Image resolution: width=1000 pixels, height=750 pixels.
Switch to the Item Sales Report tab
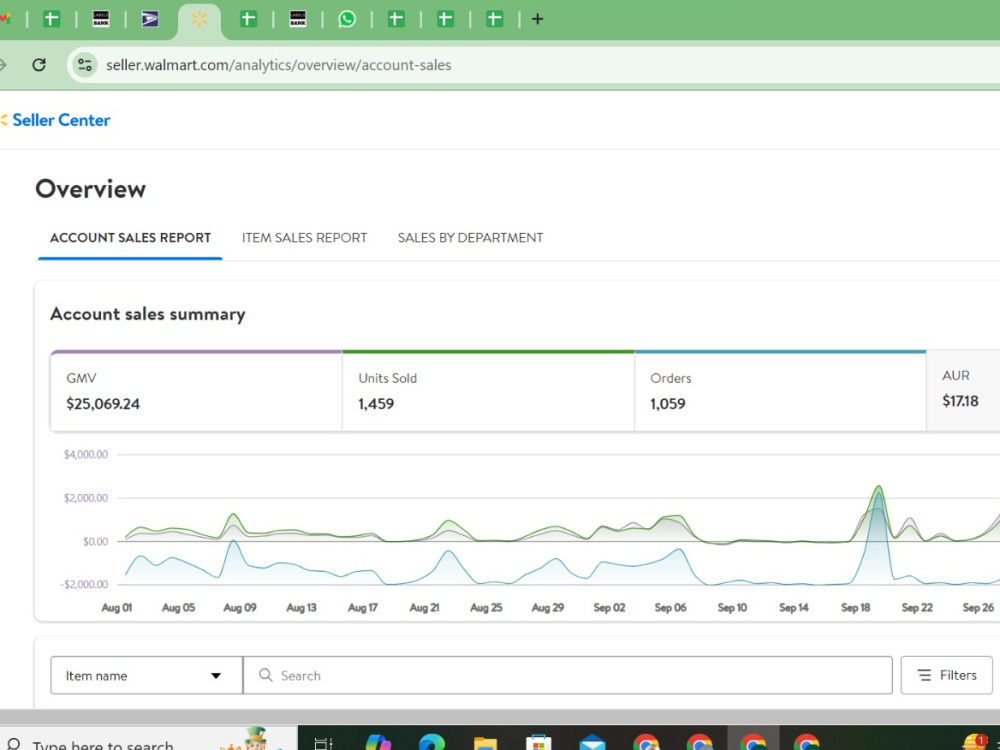coord(304,238)
